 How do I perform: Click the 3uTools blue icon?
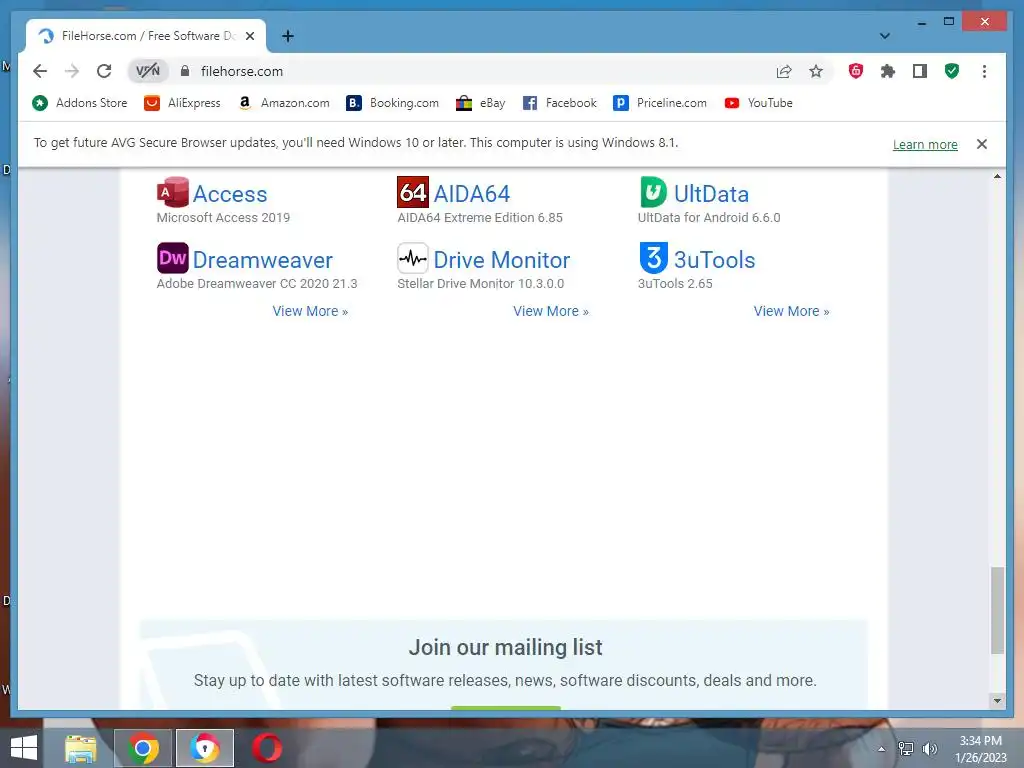(x=653, y=258)
